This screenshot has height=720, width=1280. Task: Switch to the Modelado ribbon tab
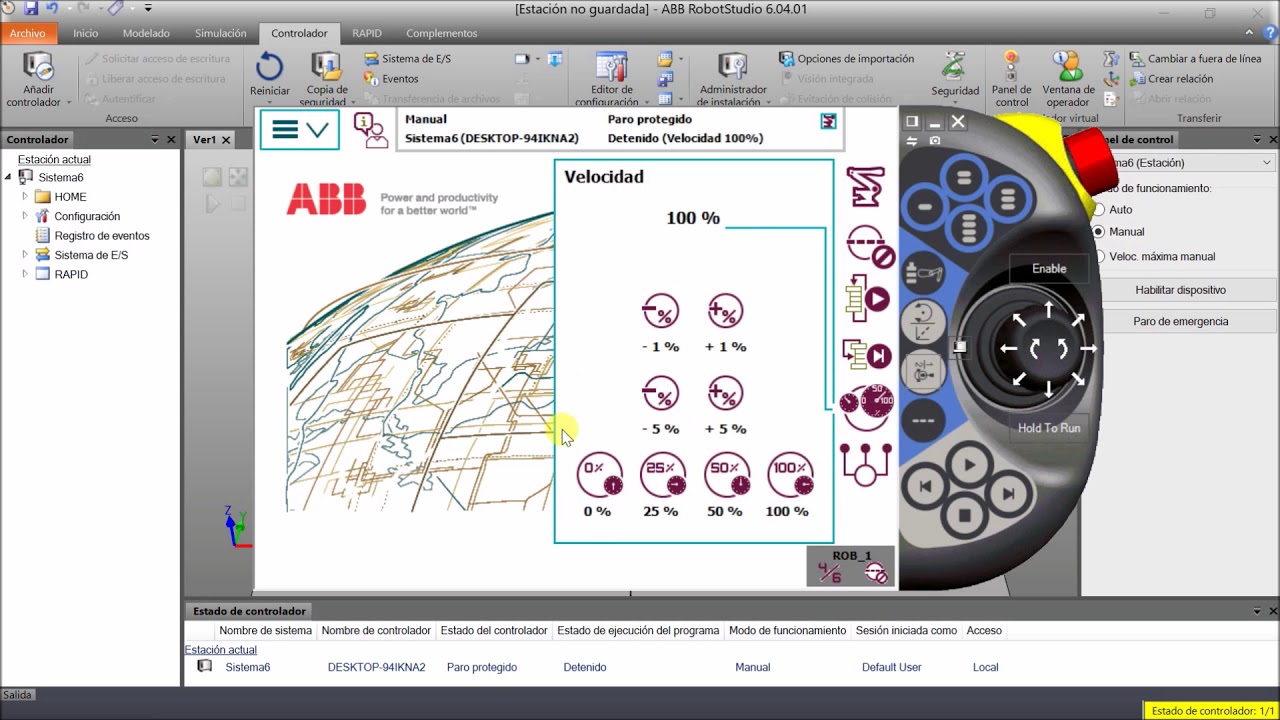(x=146, y=33)
